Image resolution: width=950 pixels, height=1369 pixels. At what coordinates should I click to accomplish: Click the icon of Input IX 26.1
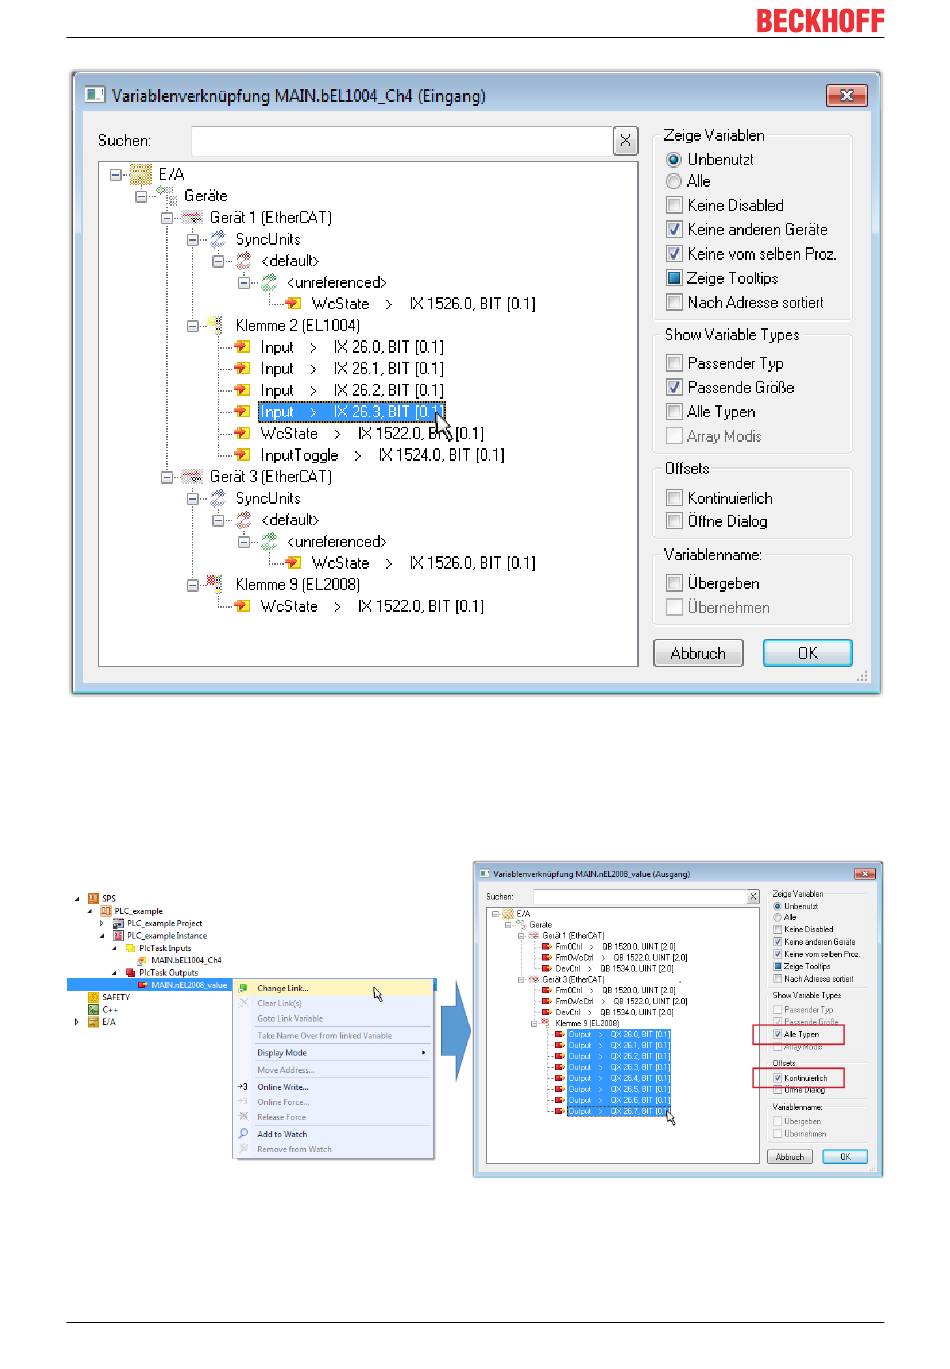pos(242,369)
